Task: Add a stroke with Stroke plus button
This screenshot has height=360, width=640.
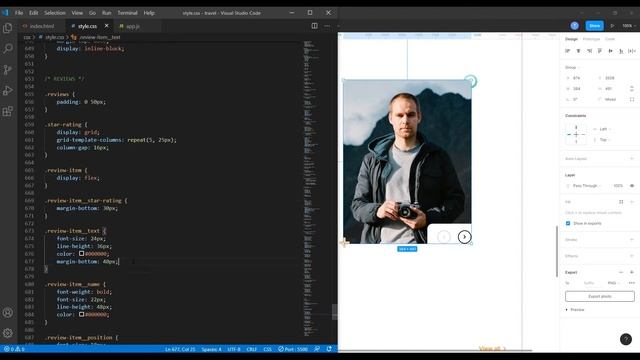Action: coord(632,240)
